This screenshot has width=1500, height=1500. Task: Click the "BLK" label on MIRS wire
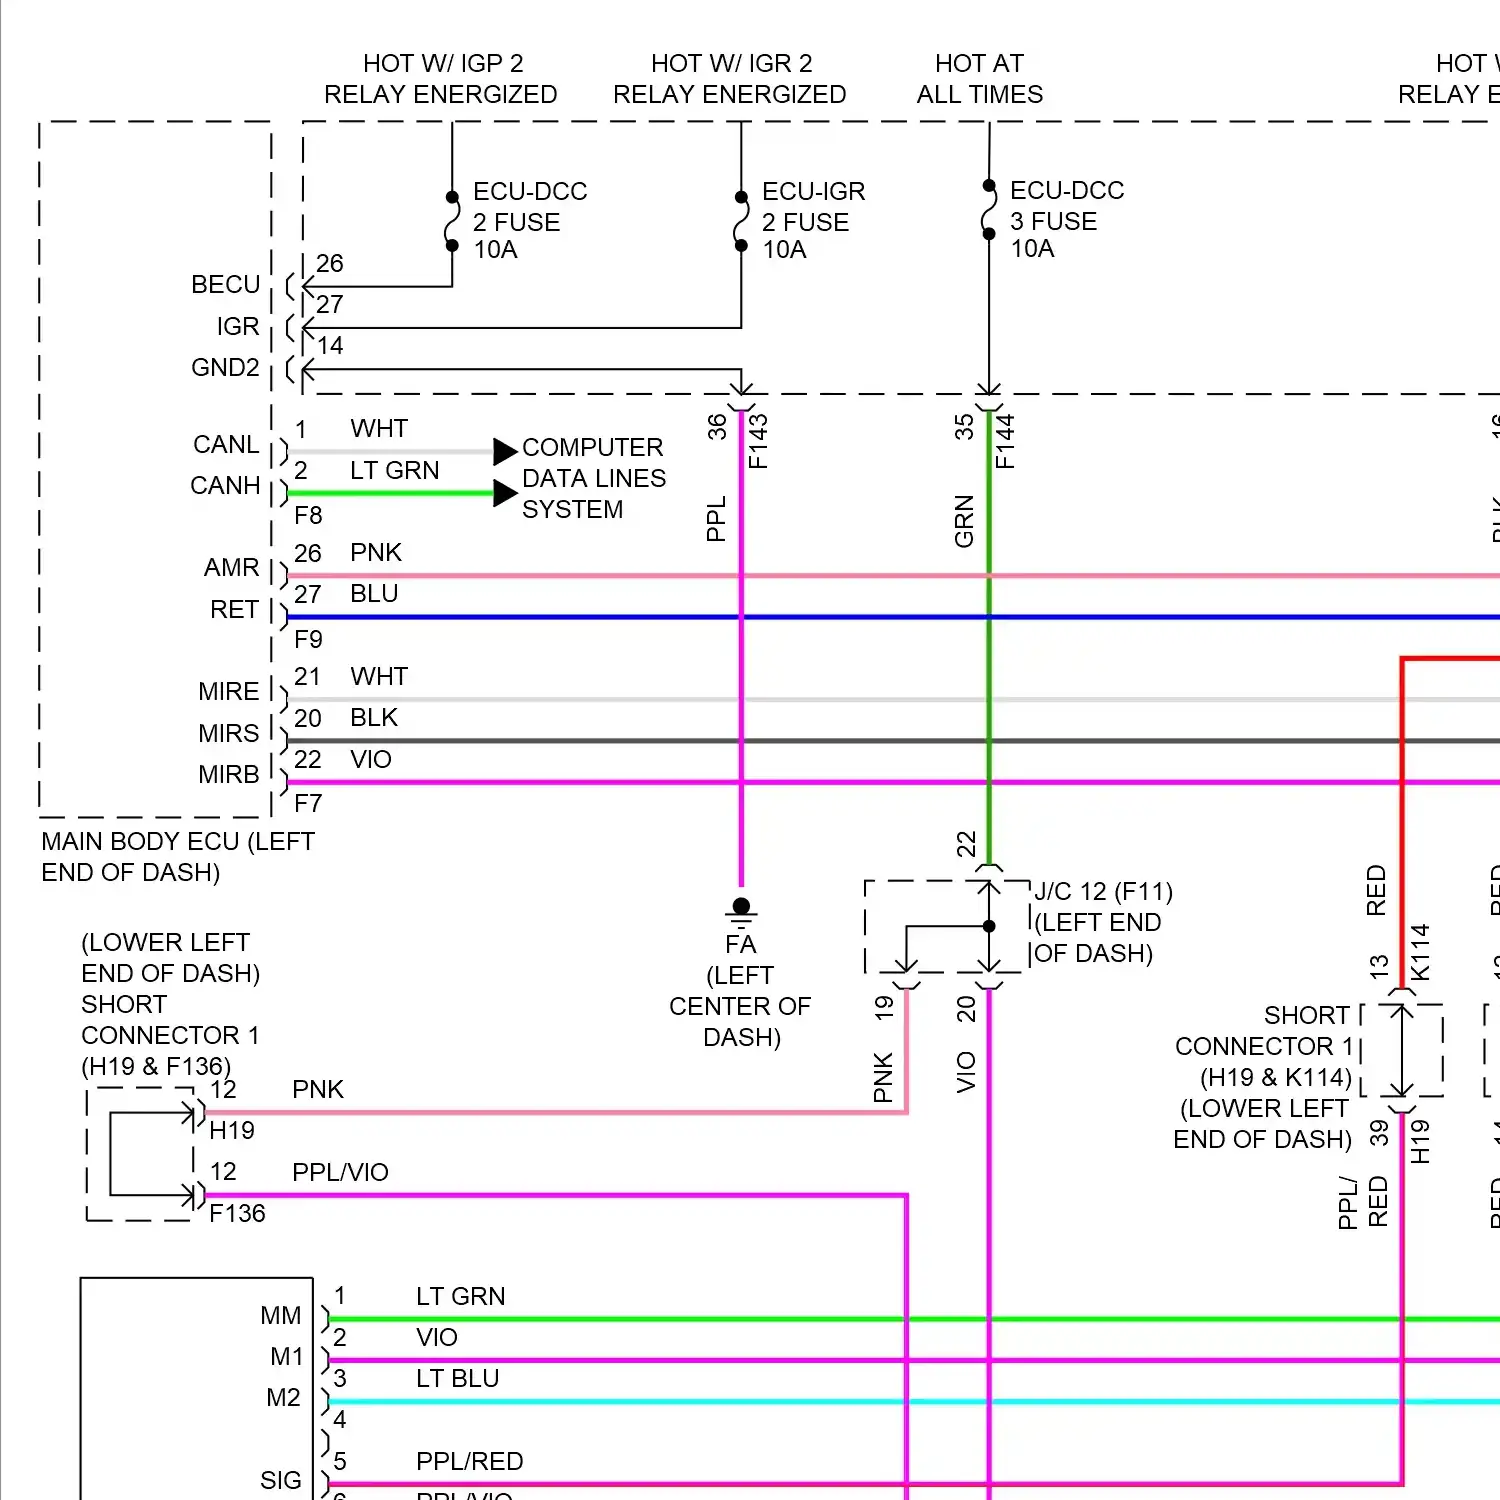click(x=374, y=718)
